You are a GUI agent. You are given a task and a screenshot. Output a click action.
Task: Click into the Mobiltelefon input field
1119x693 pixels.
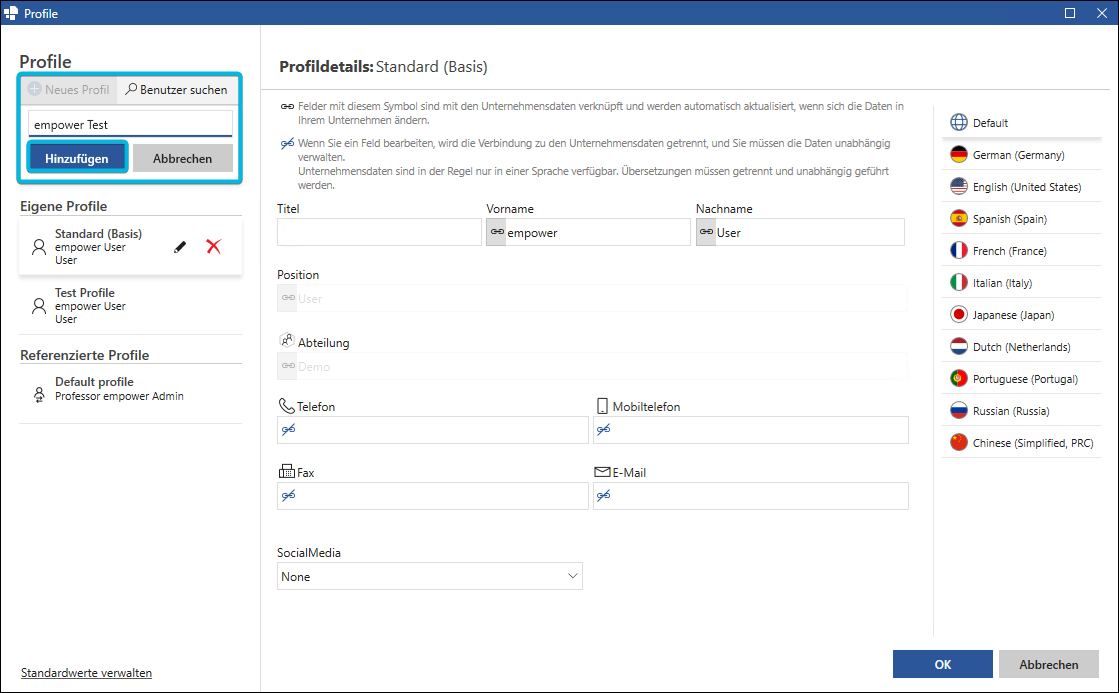tap(751, 430)
